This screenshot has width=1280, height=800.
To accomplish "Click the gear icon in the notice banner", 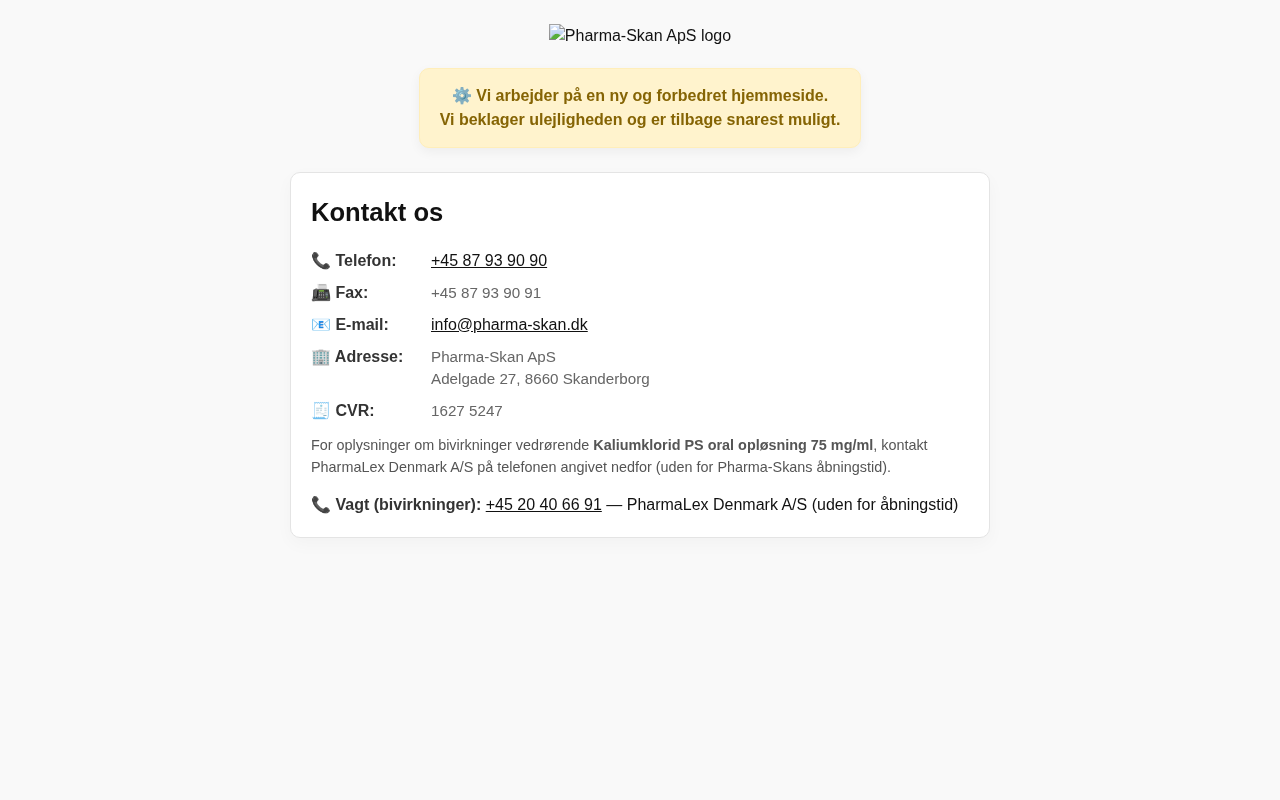I will 462,96.
